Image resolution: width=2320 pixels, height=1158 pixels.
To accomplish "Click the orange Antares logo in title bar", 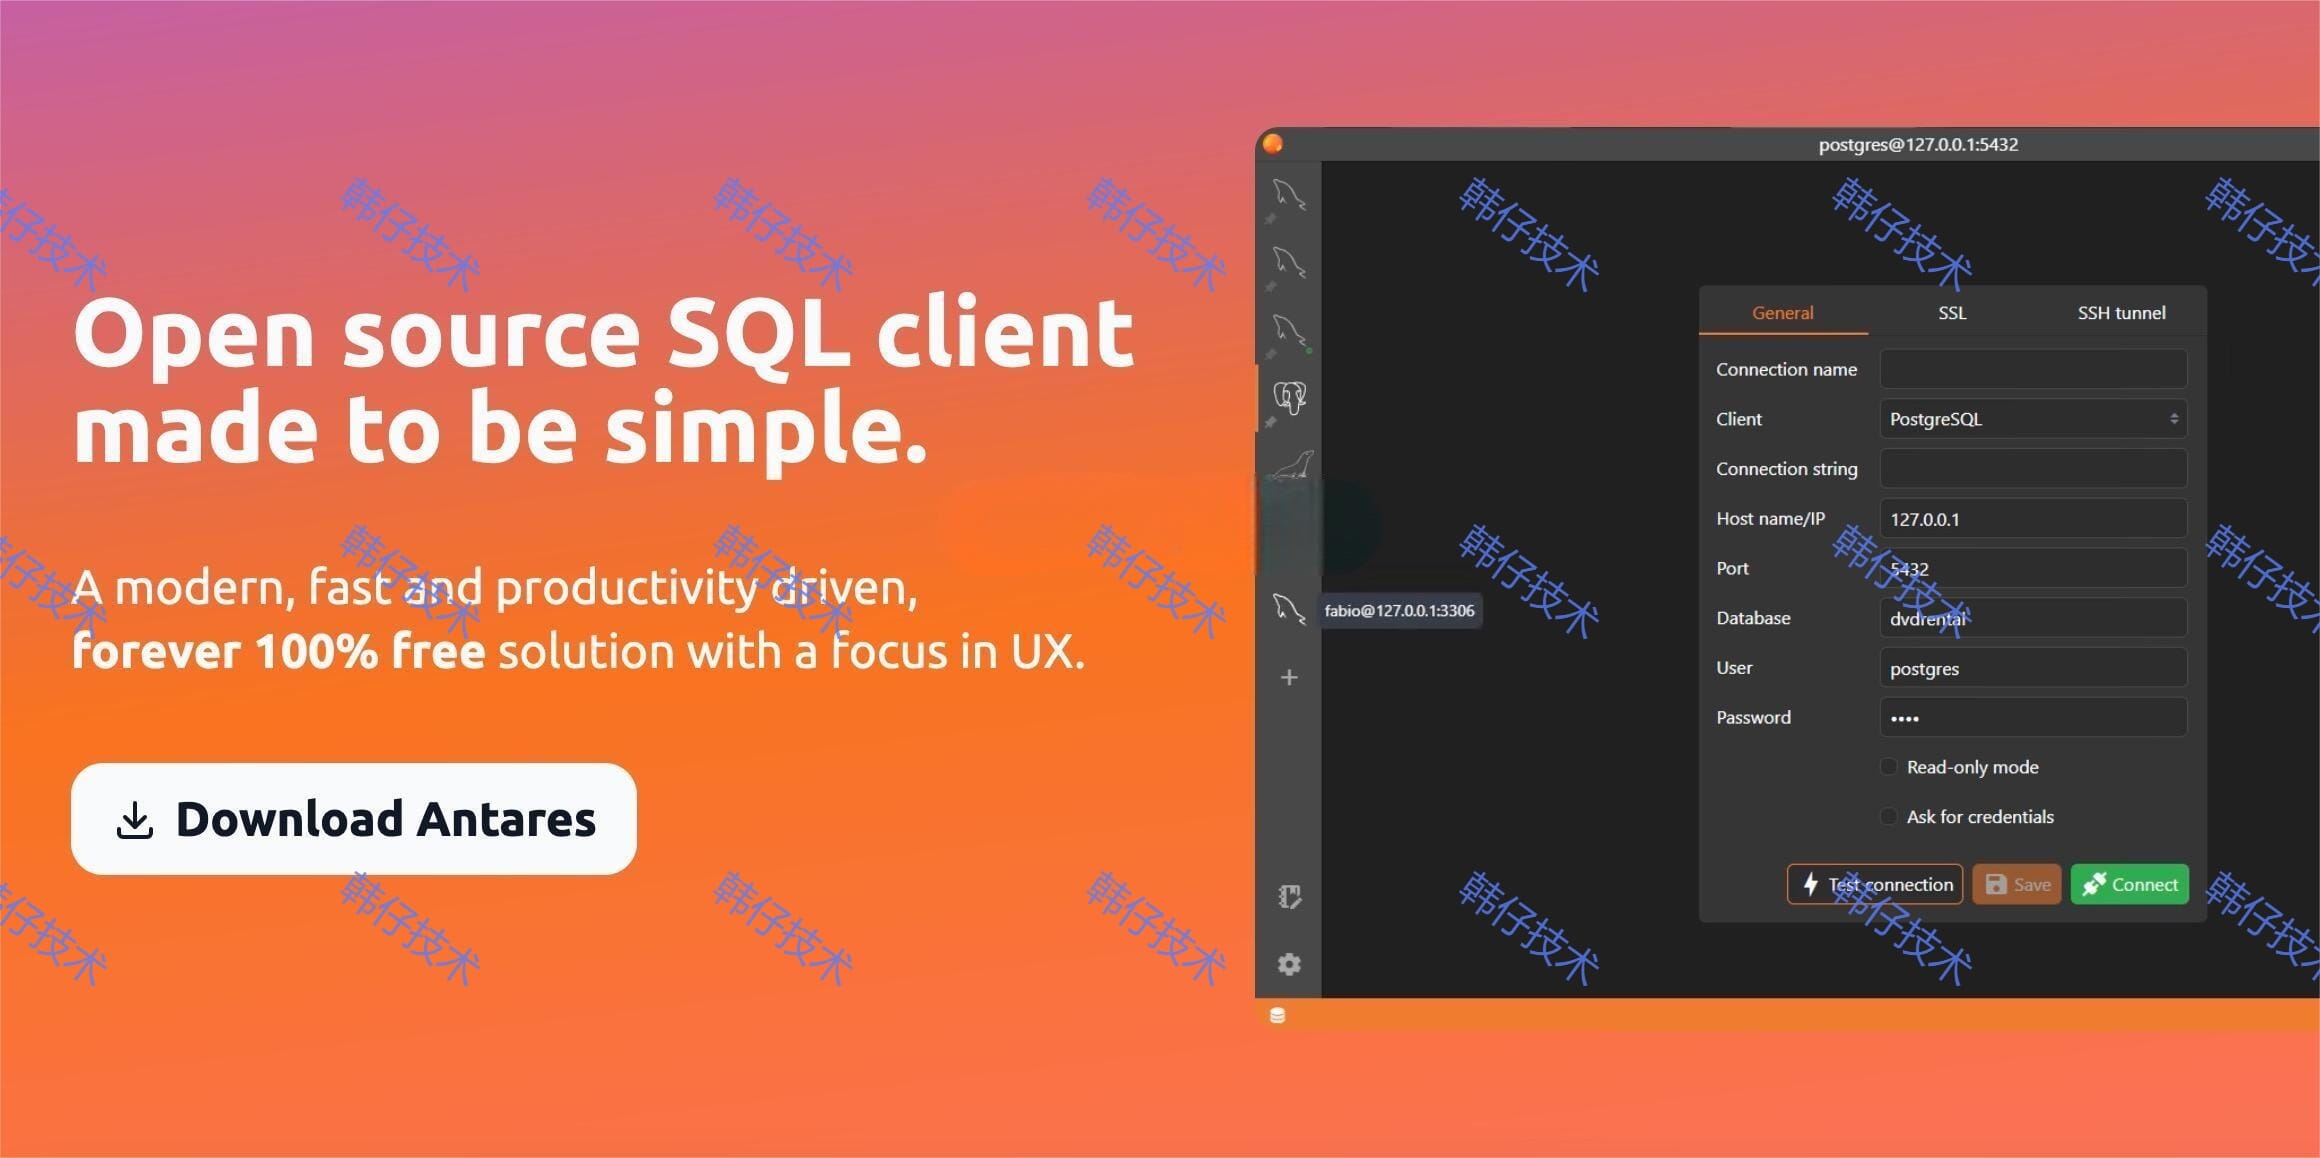I will click(1273, 144).
